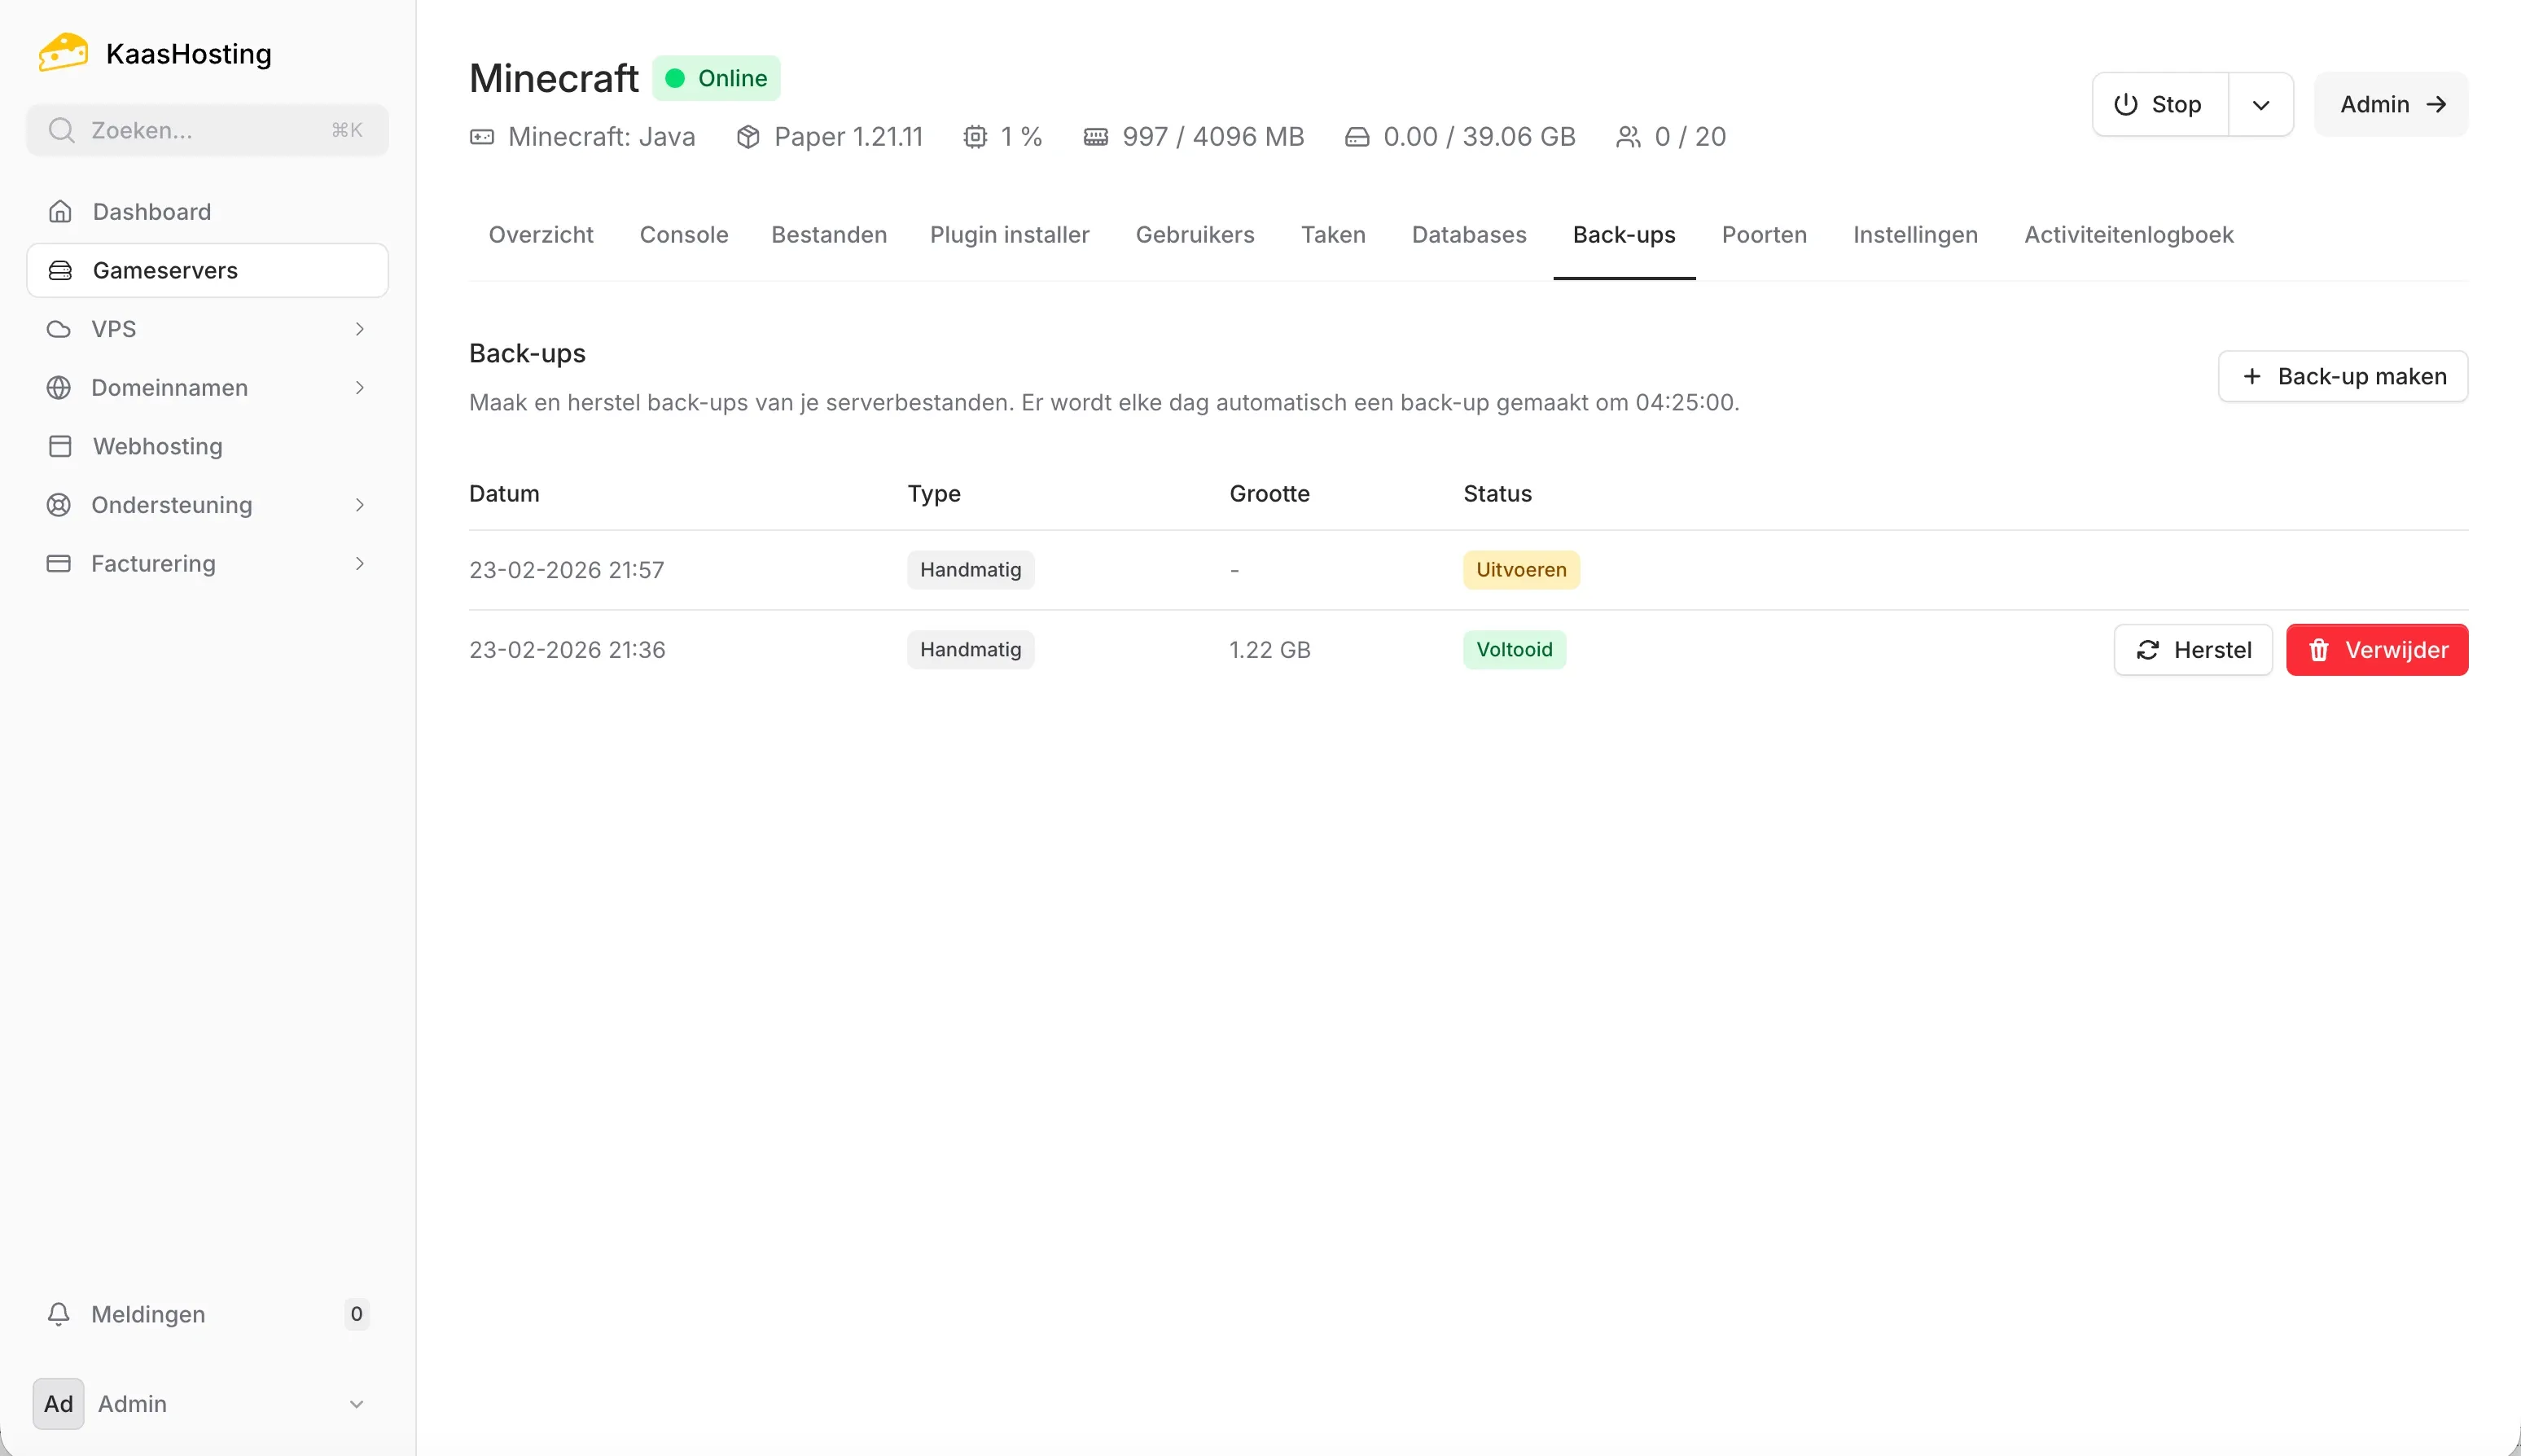2521x1456 pixels.
Task: Click the search magnifier icon
Action: [62, 130]
